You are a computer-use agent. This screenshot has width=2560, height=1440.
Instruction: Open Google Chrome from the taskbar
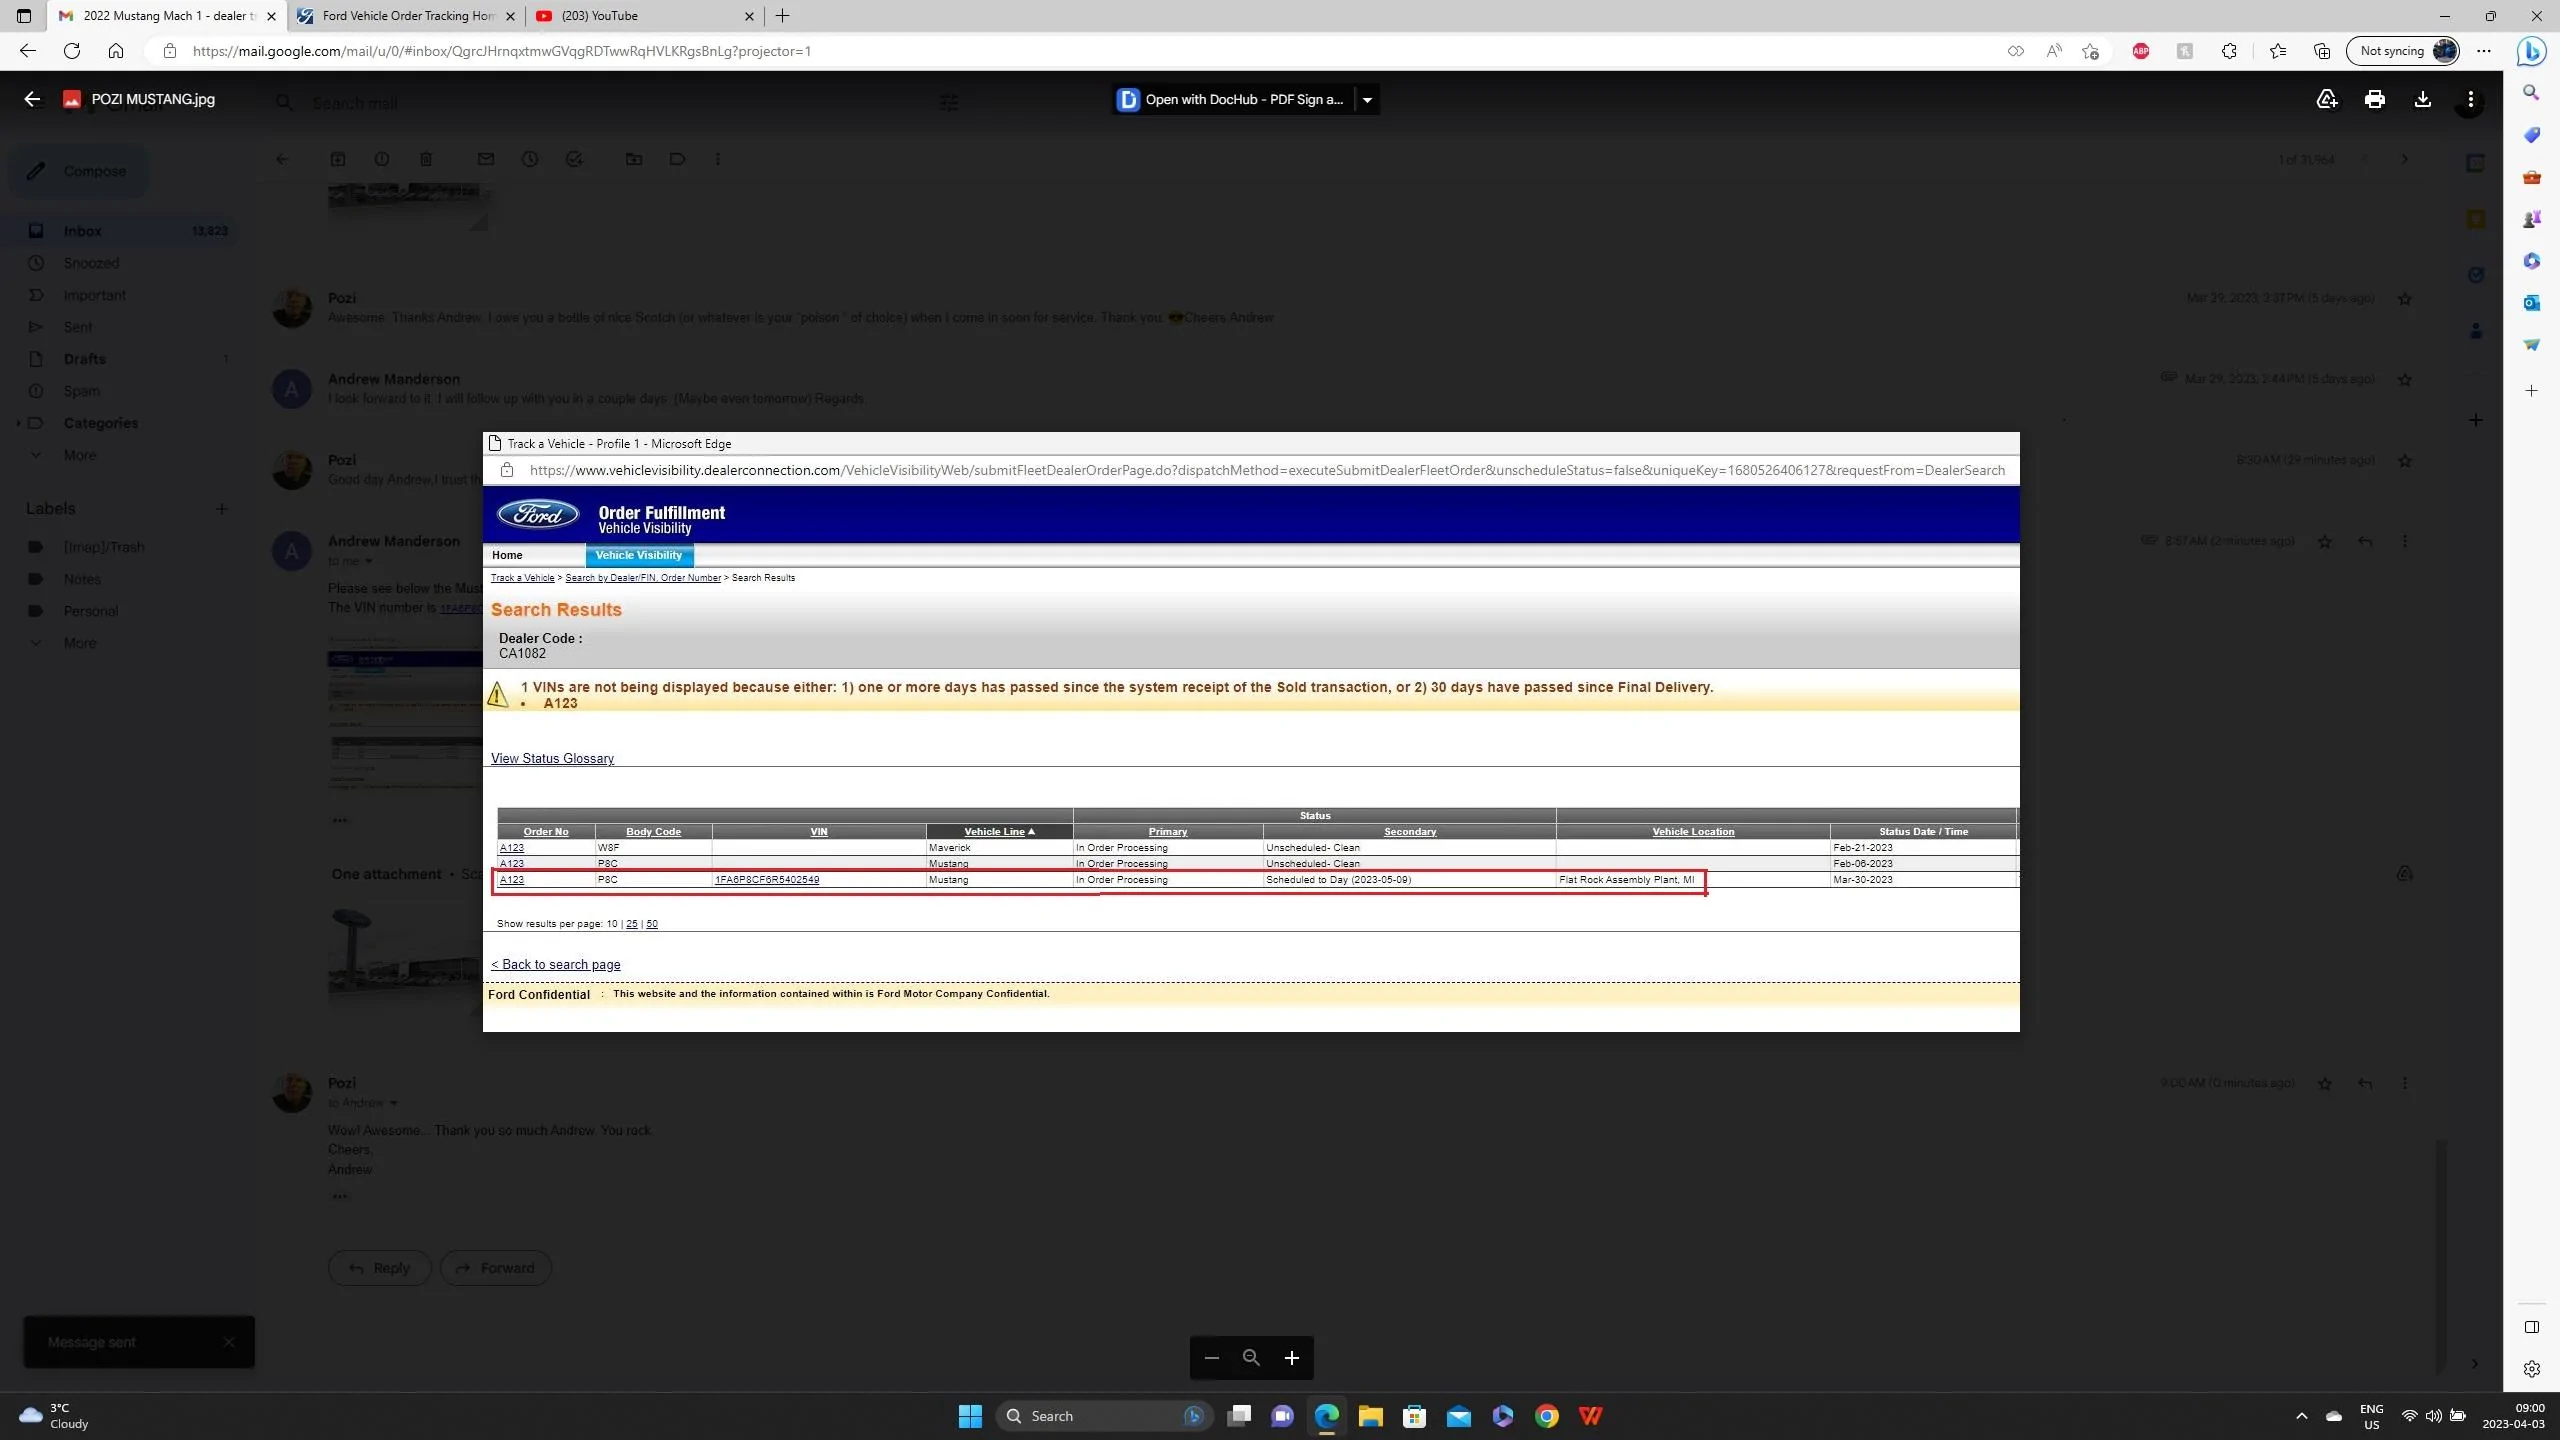tap(1546, 1416)
